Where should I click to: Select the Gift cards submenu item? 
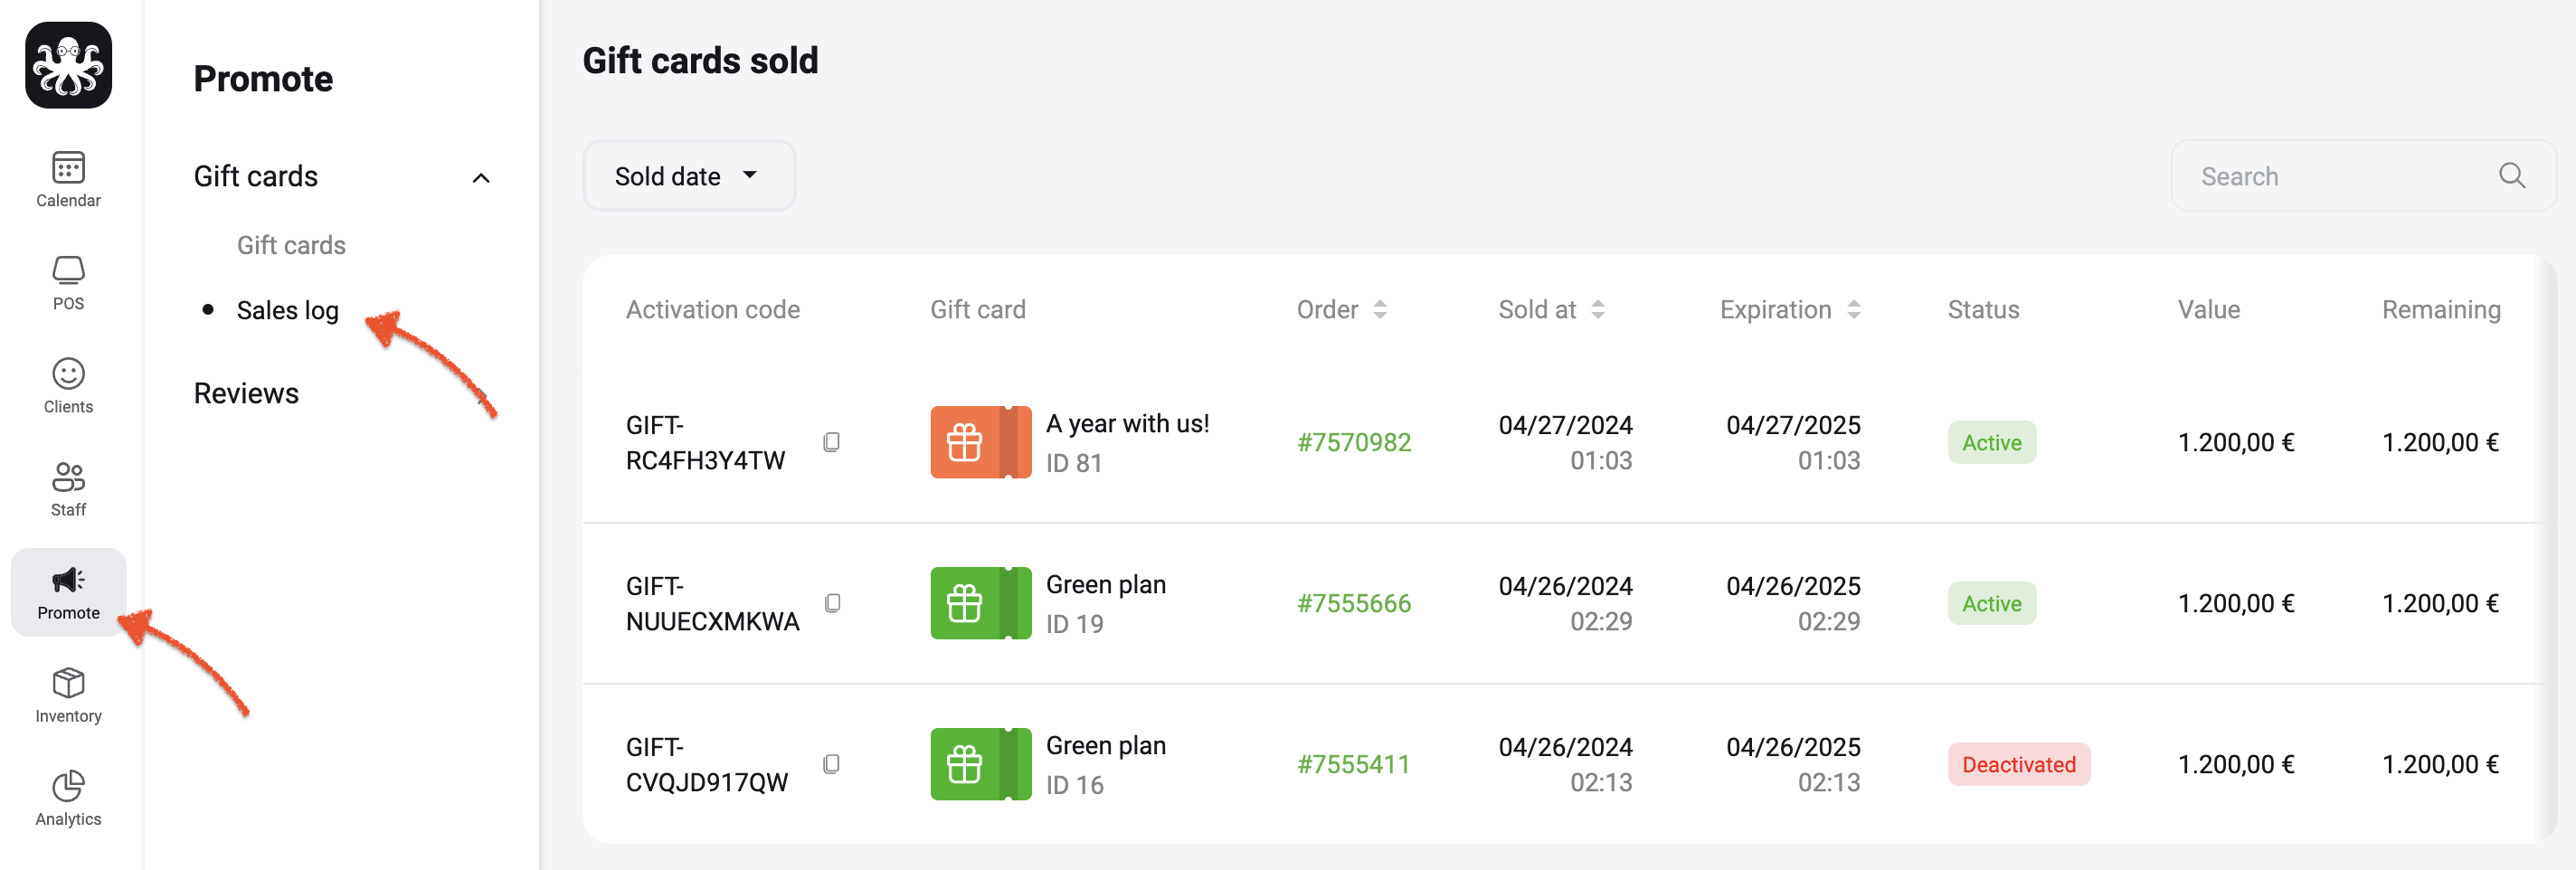point(291,245)
